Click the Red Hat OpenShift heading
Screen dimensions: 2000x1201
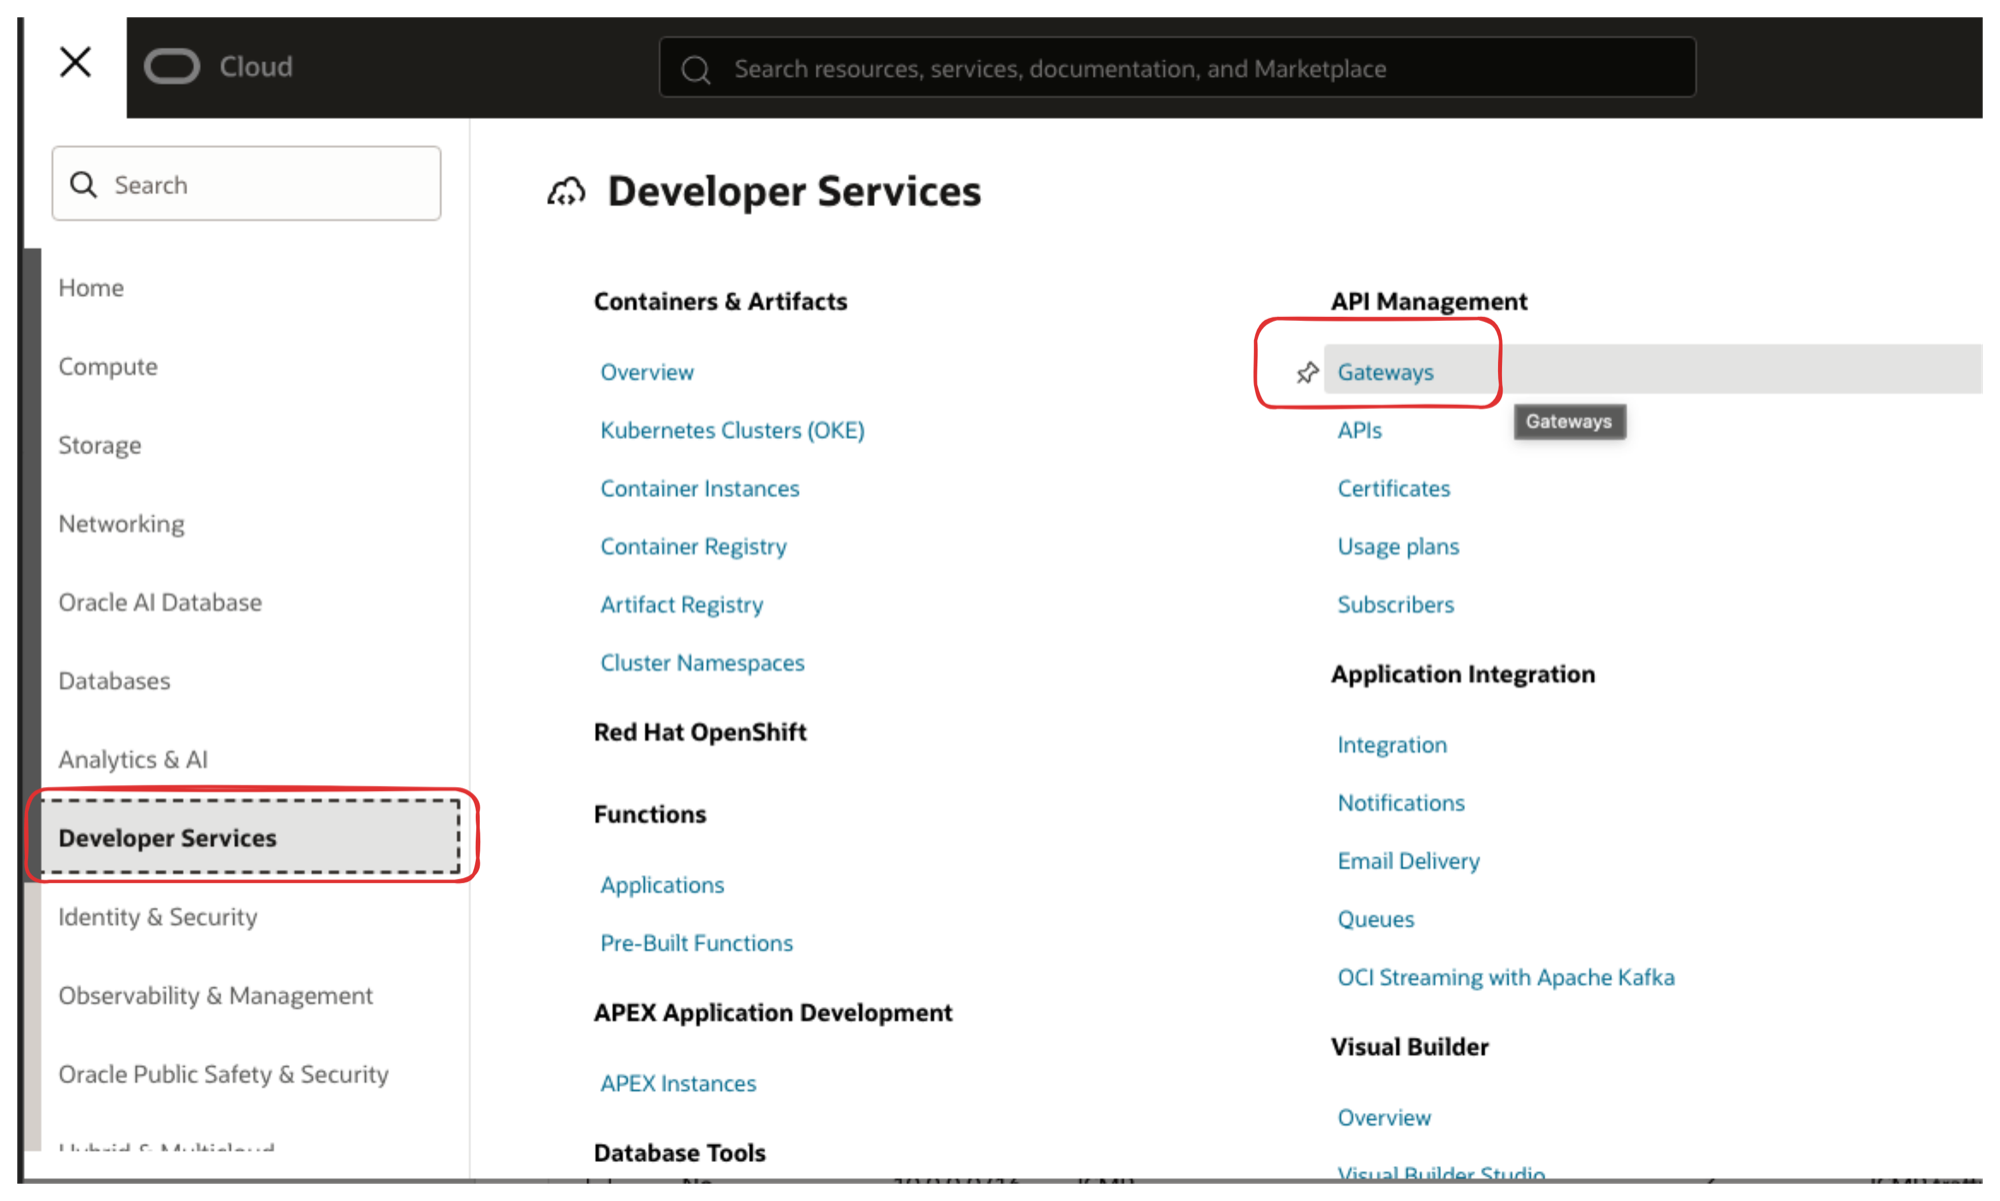700,732
